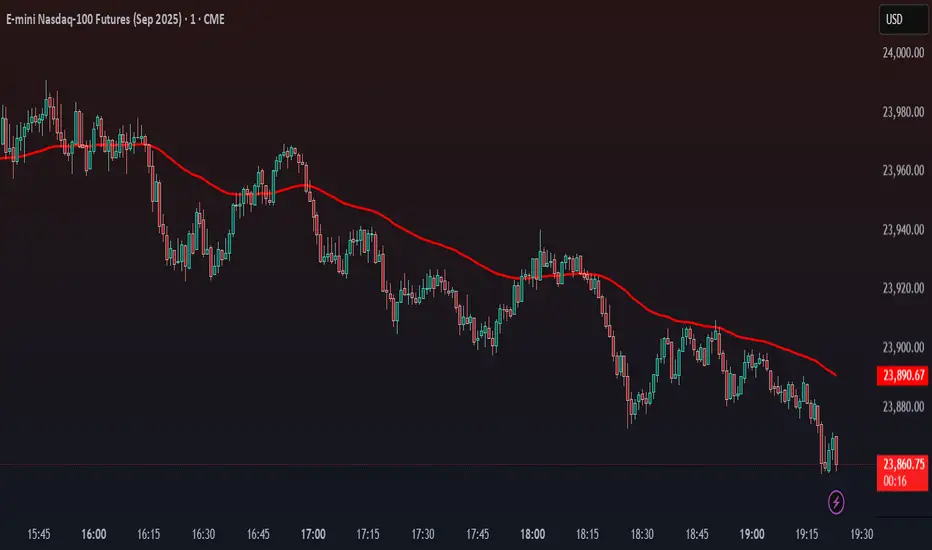Image resolution: width=932 pixels, height=550 pixels.
Task: Click the 23,960.00 price axis label
Action: (903, 171)
